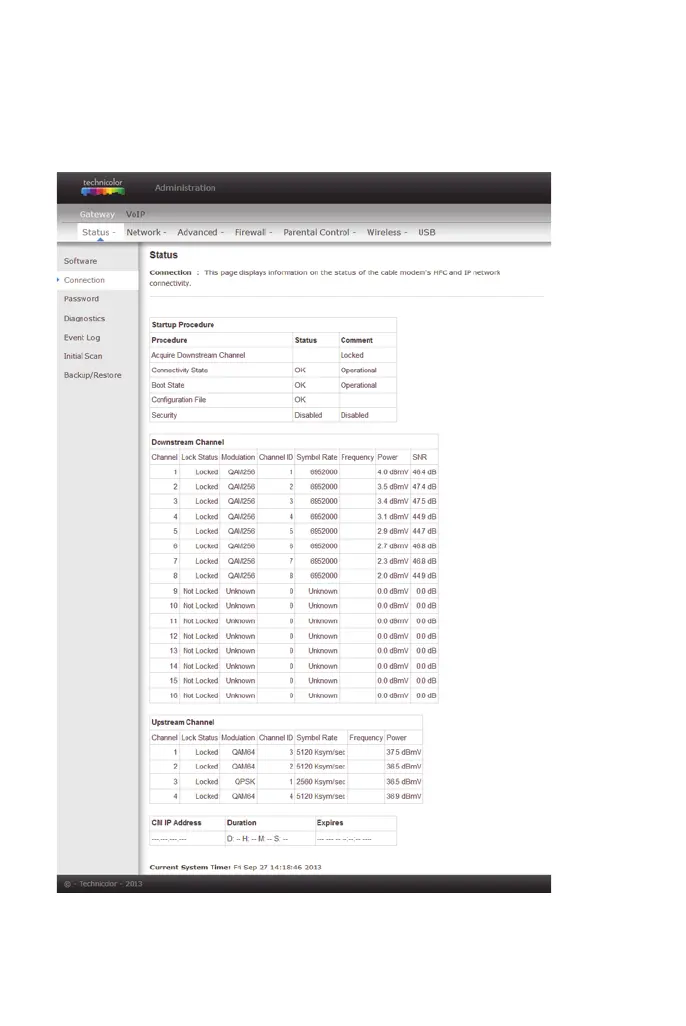Viewport: 686px width, 1026px height.
Task: Click the 4.0 dBmV power value
Action: click(392, 472)
